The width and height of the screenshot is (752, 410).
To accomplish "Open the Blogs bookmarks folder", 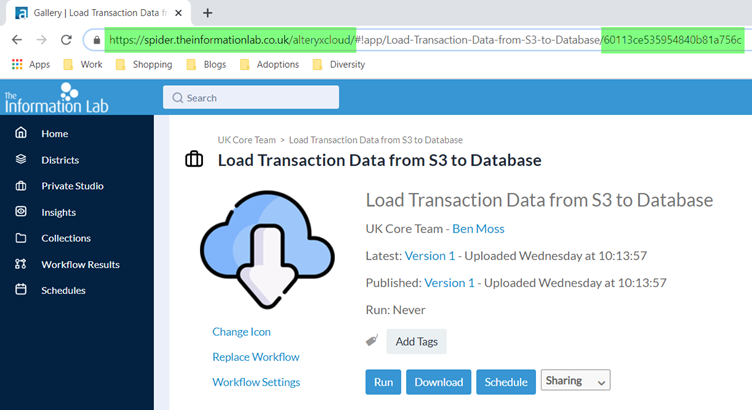I will click(x=206, y=64).
